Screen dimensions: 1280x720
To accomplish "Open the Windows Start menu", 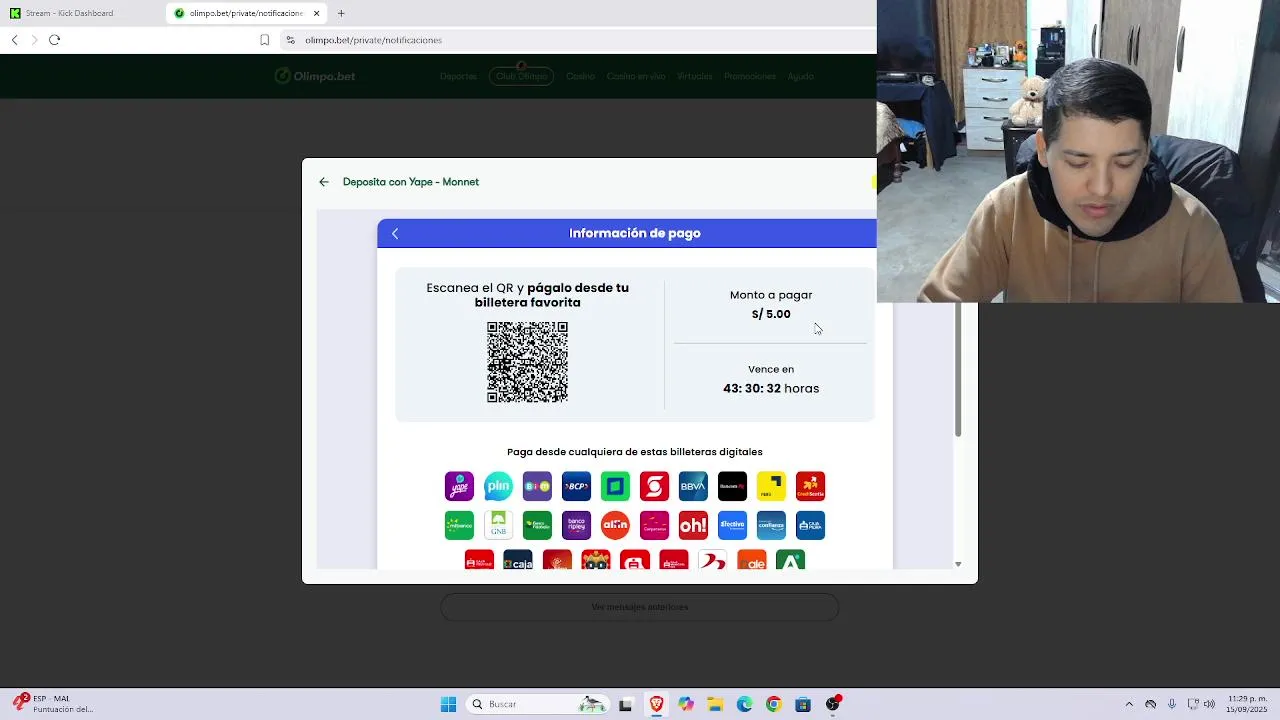I will click(448, 704).
